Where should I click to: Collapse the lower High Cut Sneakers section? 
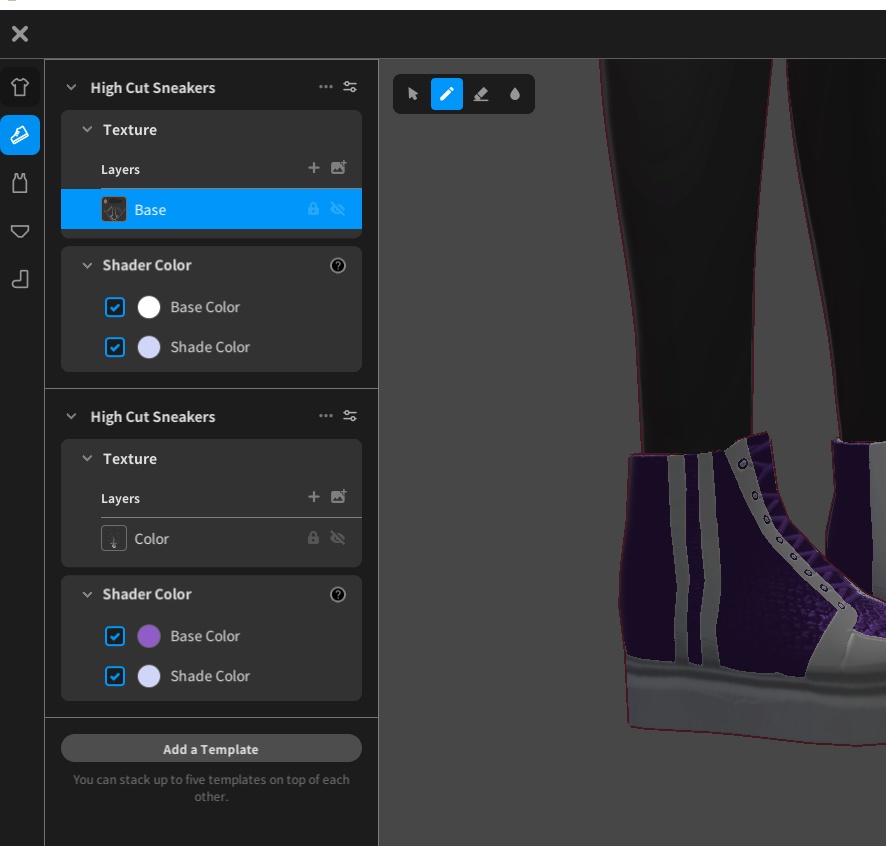click(x=70, y=416)
